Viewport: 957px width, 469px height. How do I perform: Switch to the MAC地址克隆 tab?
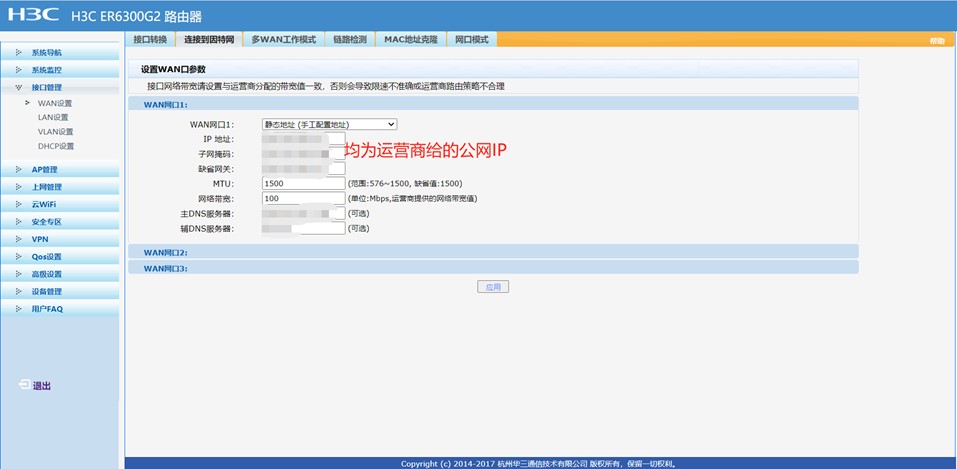[411, 39]
